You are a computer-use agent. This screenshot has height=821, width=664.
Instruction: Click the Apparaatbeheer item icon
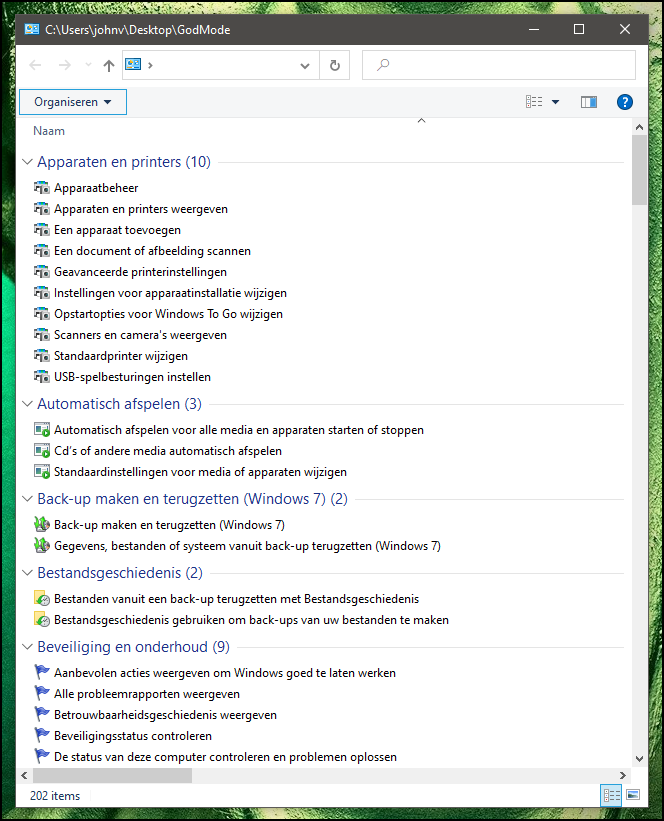(41, 188)
